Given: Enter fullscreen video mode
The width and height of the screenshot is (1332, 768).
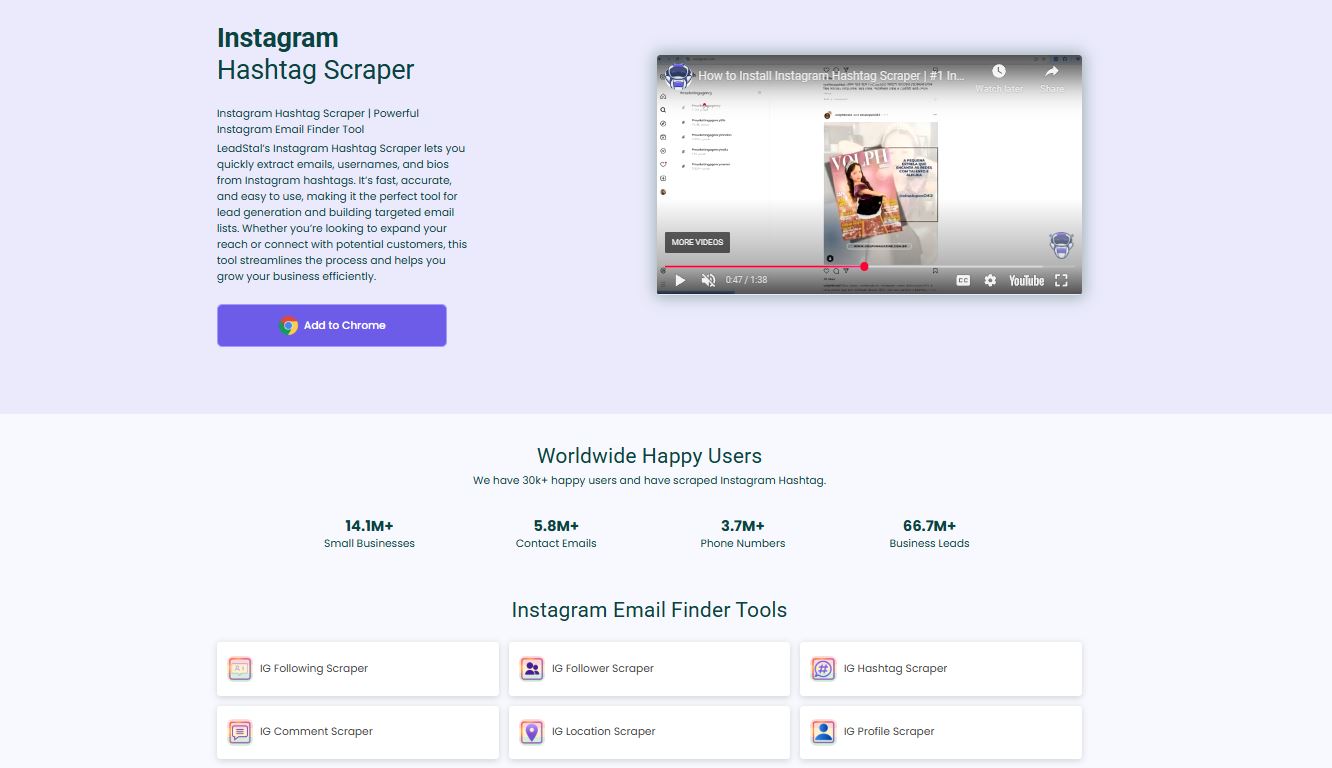Looking at the screenshot, I should (1061, 281).
